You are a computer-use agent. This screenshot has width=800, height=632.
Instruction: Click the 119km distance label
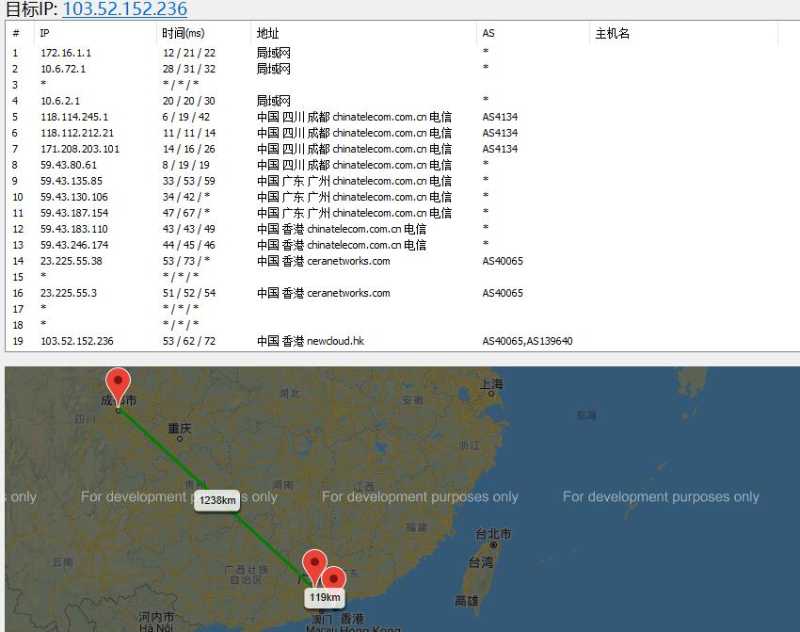pyautogui.click(x=324, y=597)
